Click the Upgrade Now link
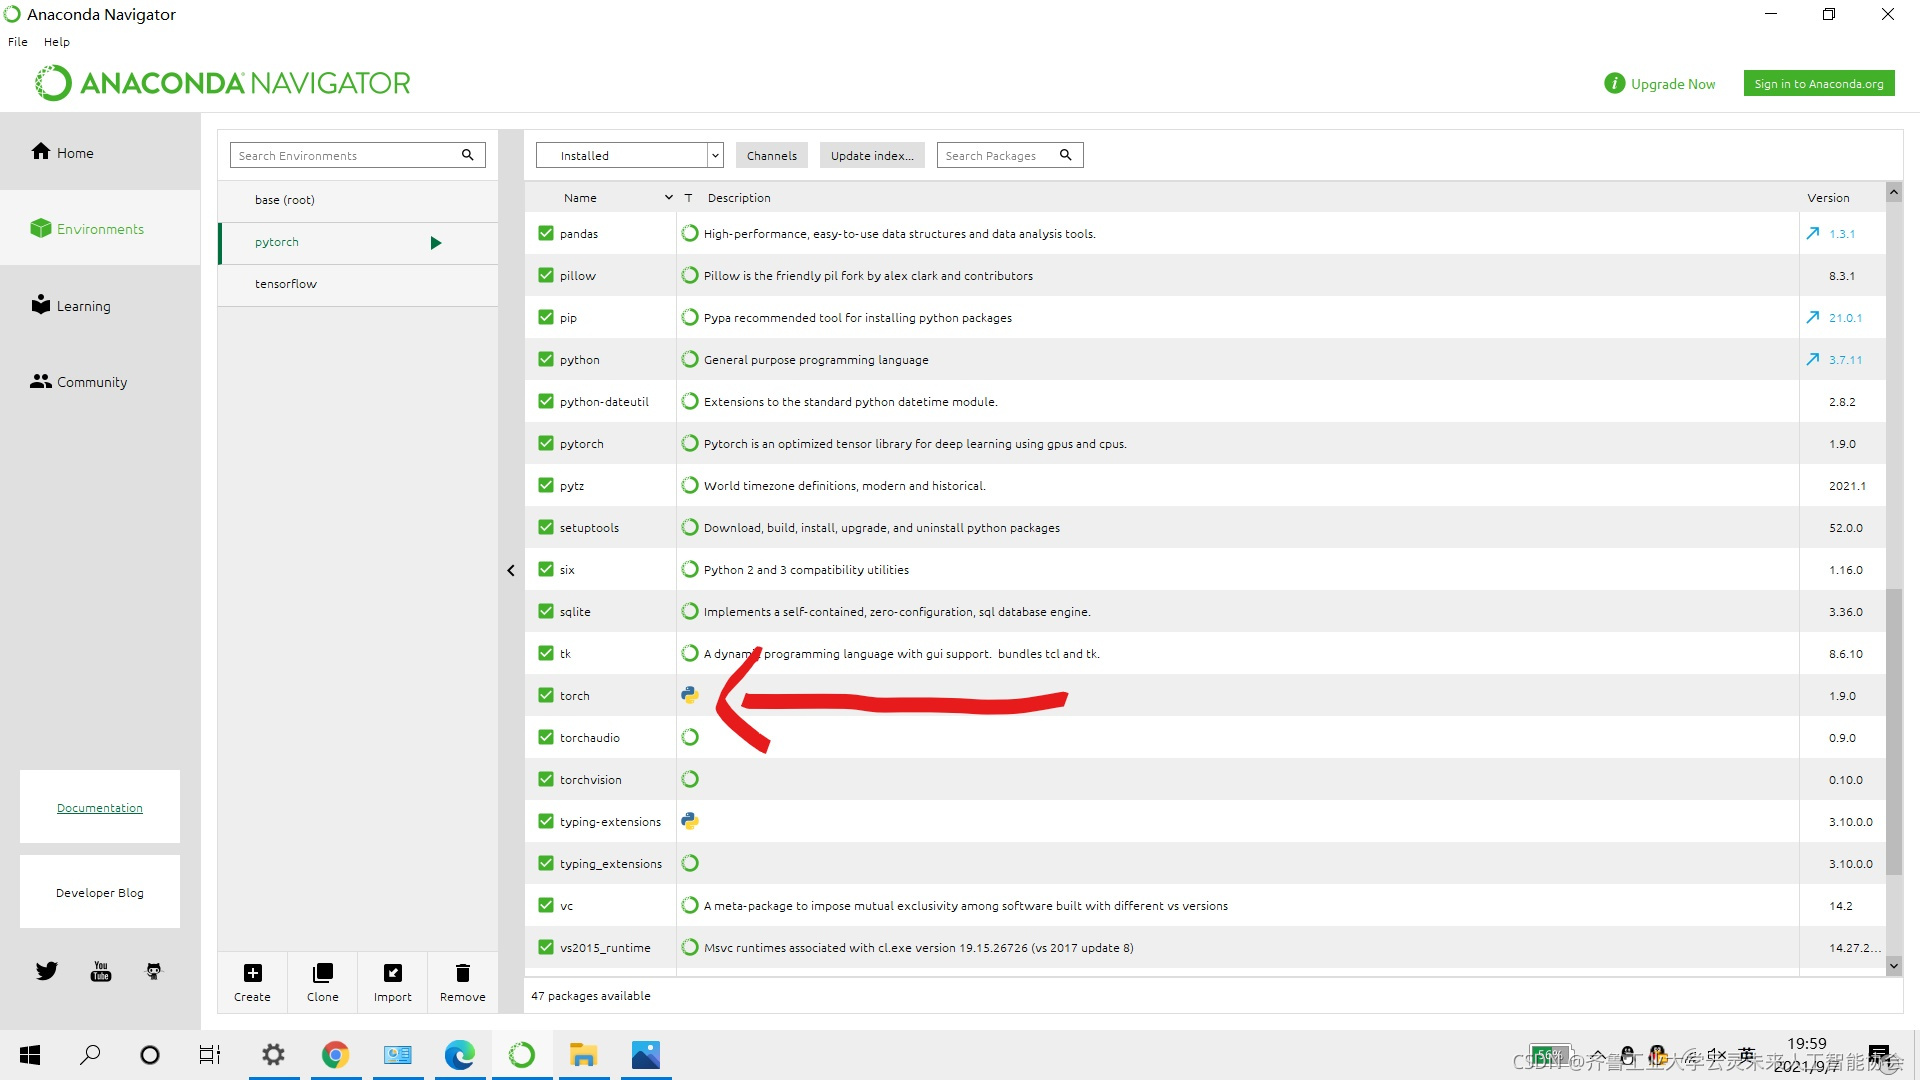The image size is (1920, 1080). 1673,84
